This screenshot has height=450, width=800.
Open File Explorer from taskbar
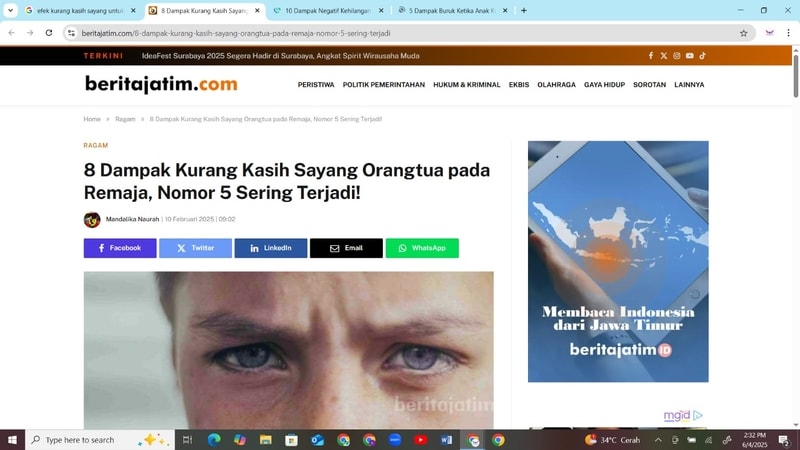tap(265, 440)
